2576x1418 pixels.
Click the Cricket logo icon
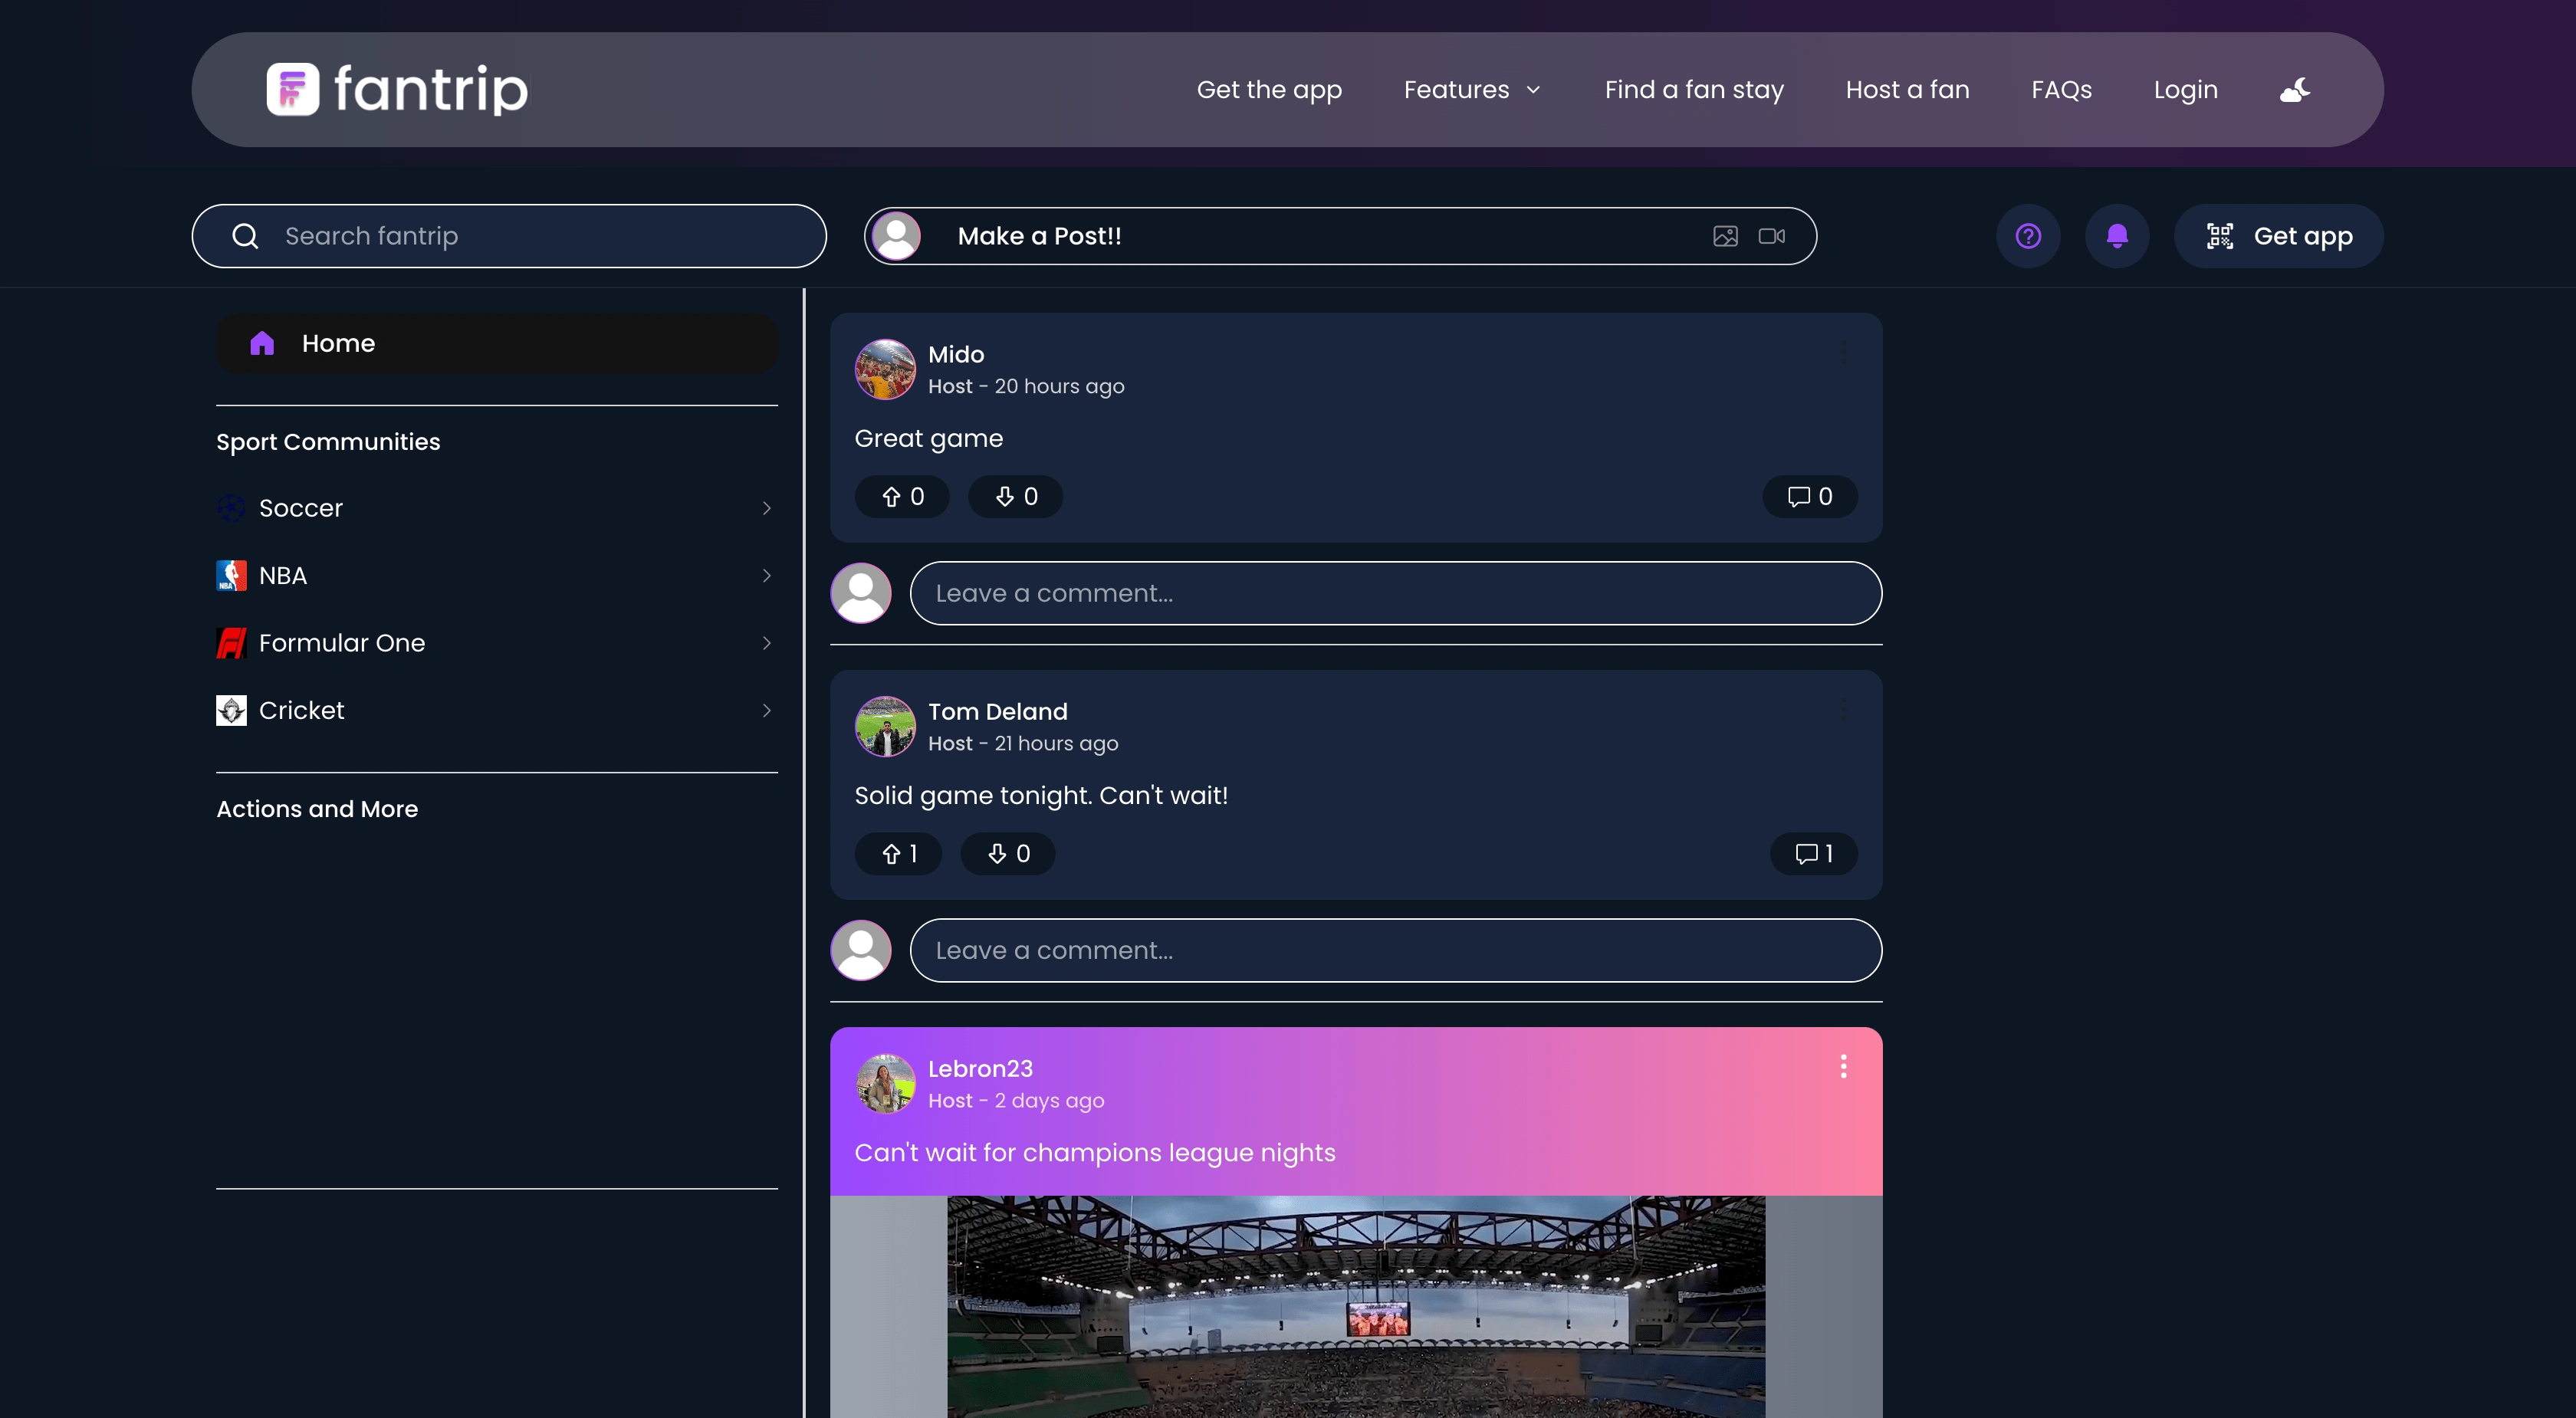[x=231, y=710]
